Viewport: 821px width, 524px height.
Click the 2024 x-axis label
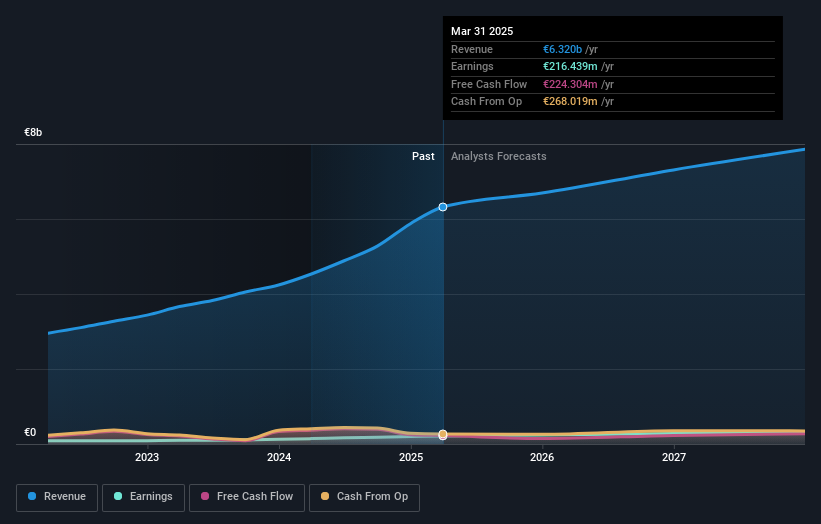pos(279,458)
